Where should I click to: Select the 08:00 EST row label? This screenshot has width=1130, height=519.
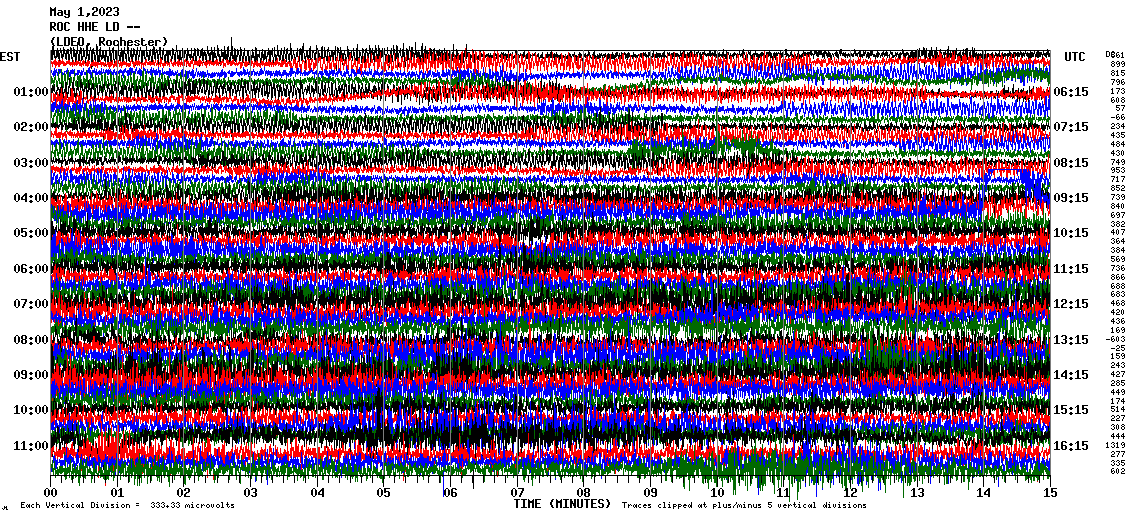coord(31,340)
